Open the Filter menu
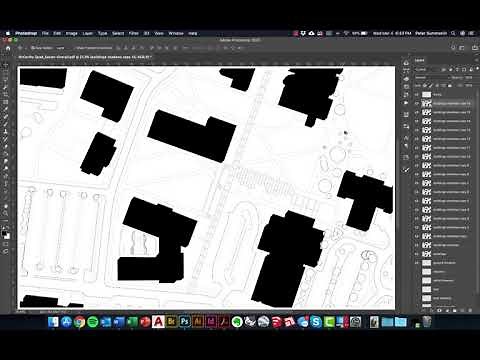Screen dimensions: 480x360 133,33
